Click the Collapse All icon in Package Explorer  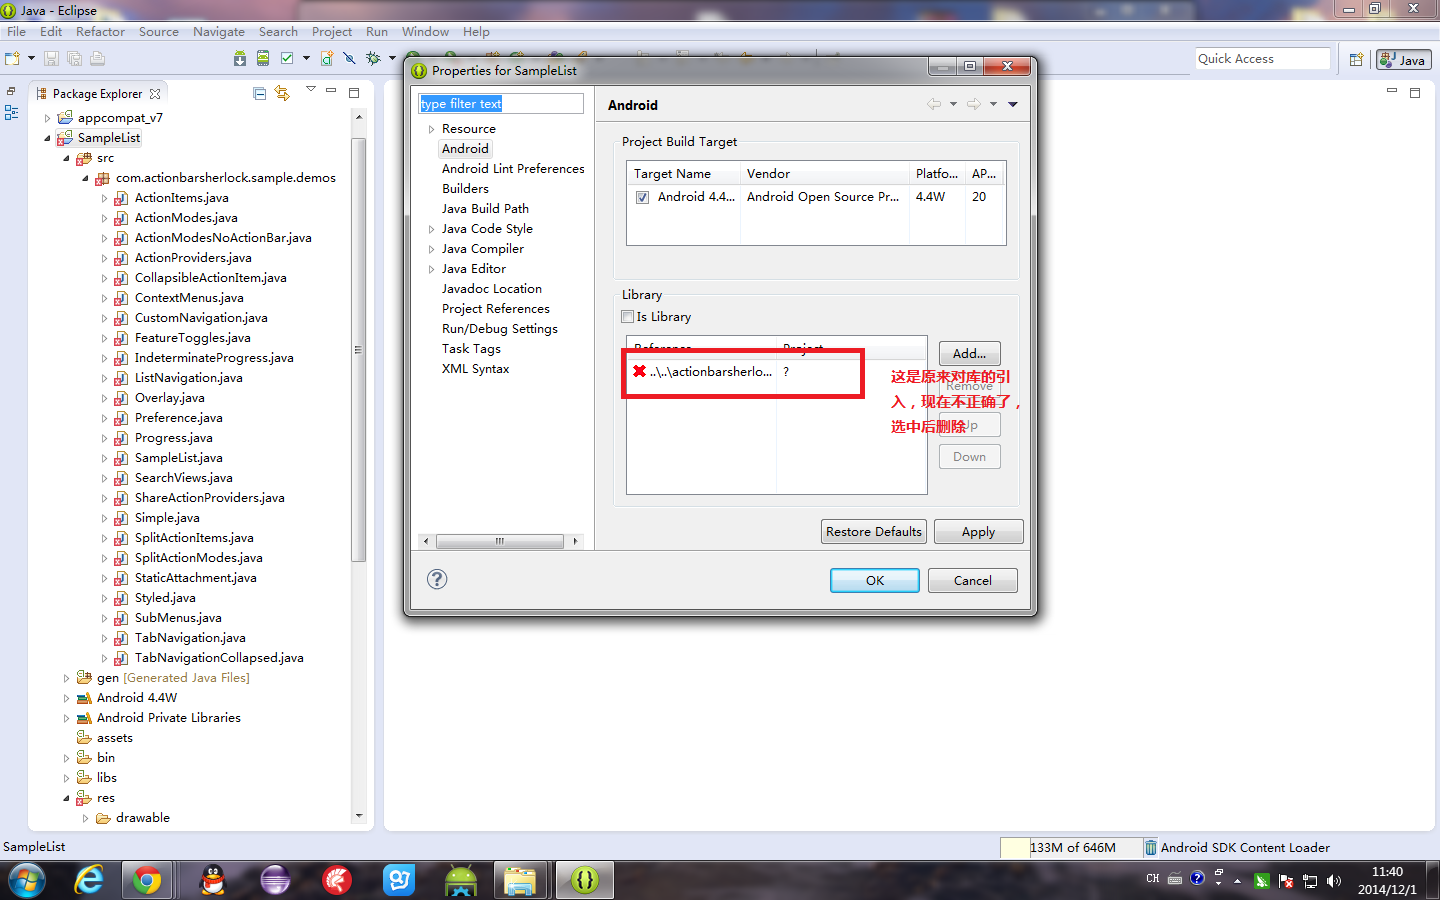click(x=260, y=93)
